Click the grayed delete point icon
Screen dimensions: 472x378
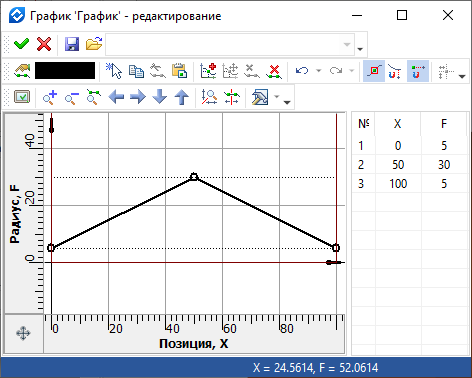[x=252, y=71]
